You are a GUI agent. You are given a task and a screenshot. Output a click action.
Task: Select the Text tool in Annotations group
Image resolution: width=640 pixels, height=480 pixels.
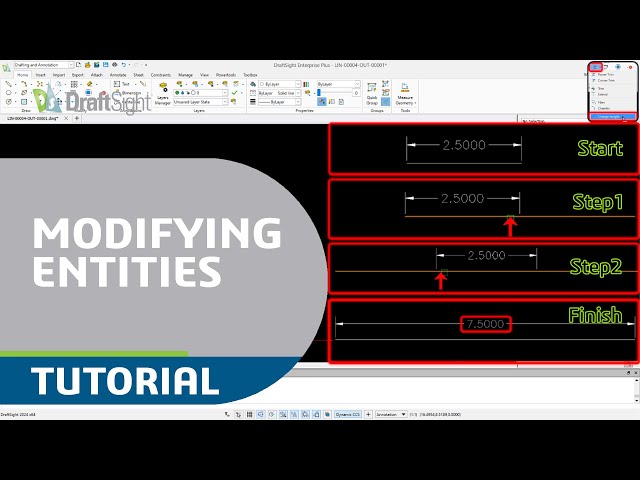122,84
